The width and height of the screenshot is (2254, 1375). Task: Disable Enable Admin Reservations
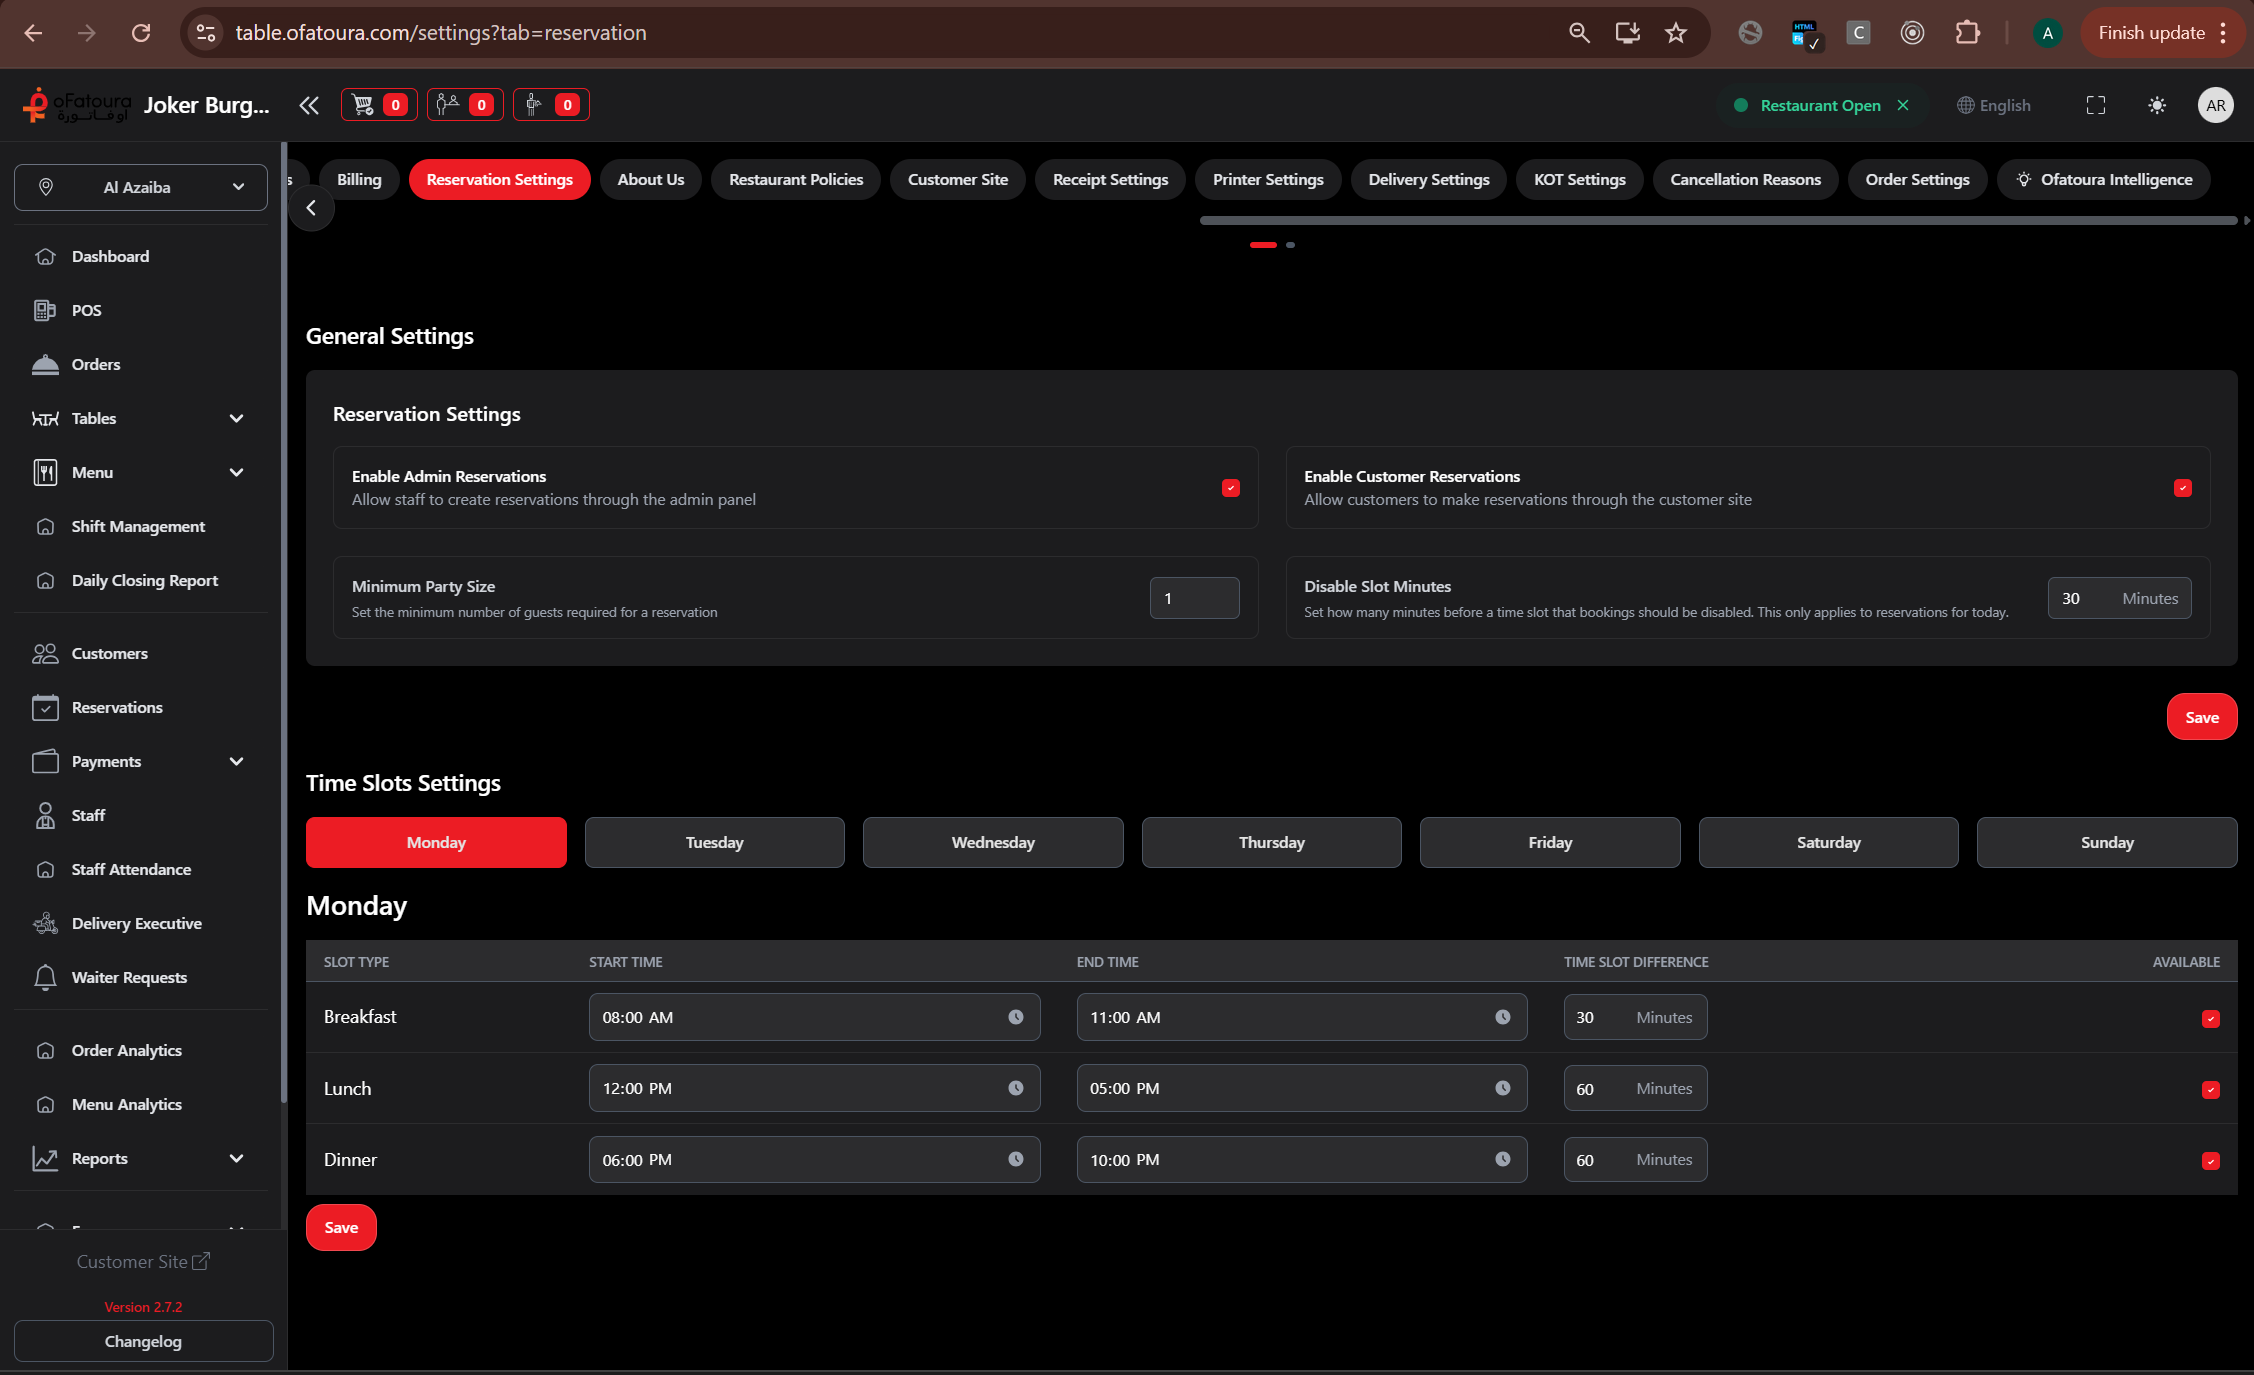pyautogui.click(x=1230, y=488)
